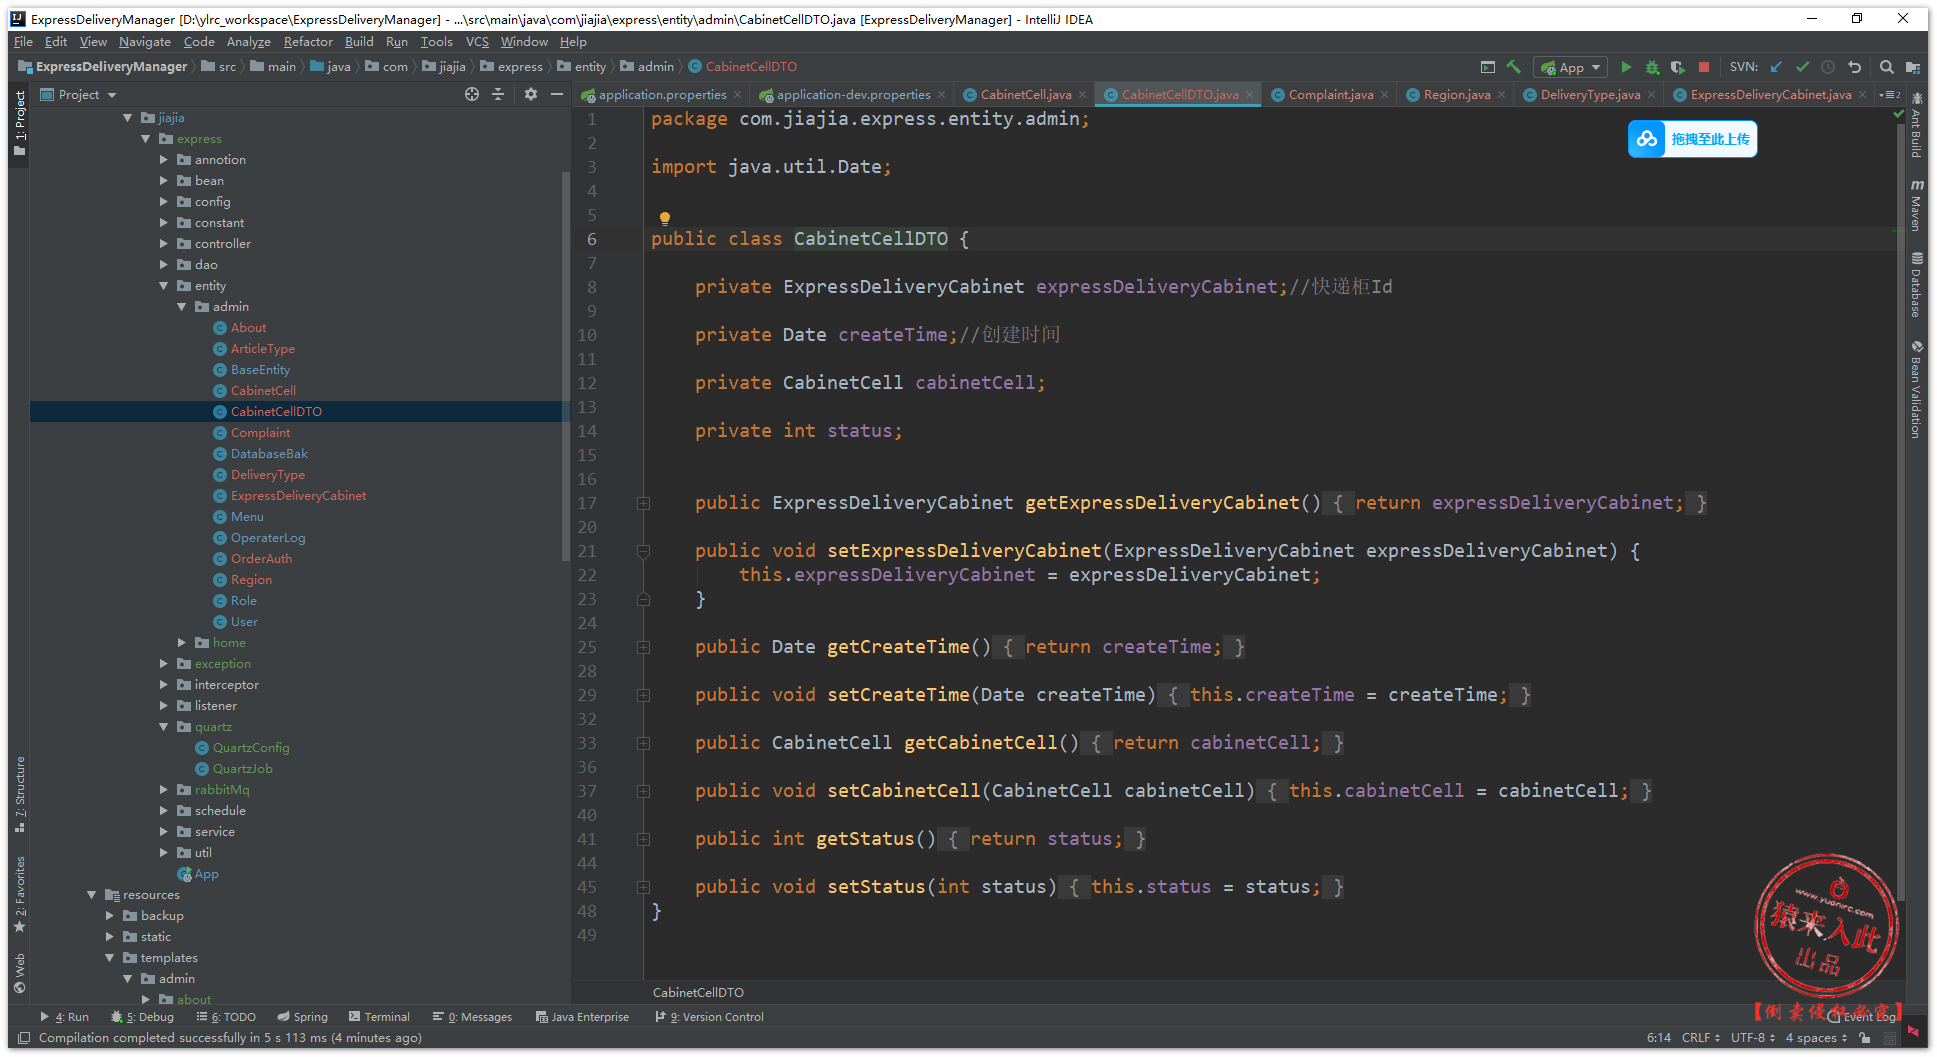The height and width of the screenshot is (1057, 1937).
Task: Collapse the quartz folder in project tree
Action: [164, 727]
